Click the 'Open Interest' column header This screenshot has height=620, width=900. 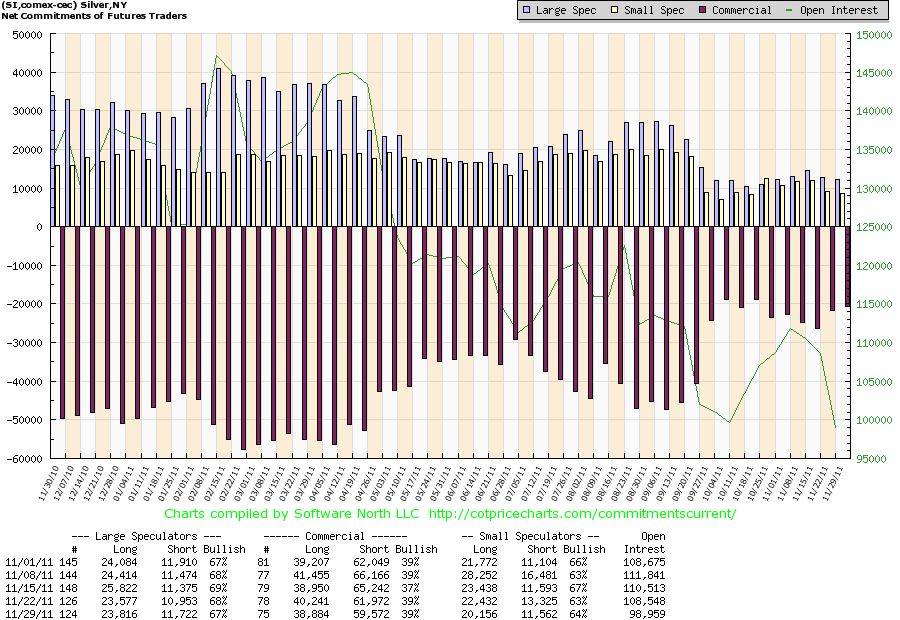(x=645, y=542)
